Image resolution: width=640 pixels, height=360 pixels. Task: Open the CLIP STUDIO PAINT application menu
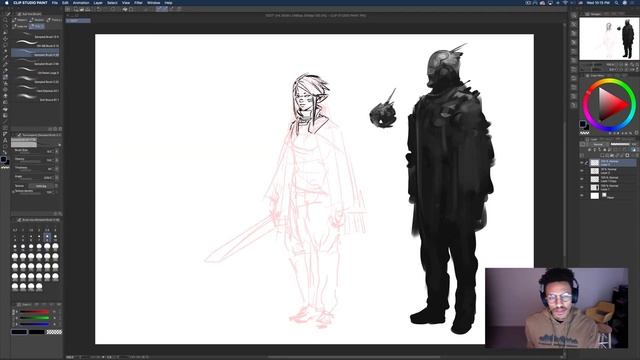pyautogui.click(x=30, y=2)
